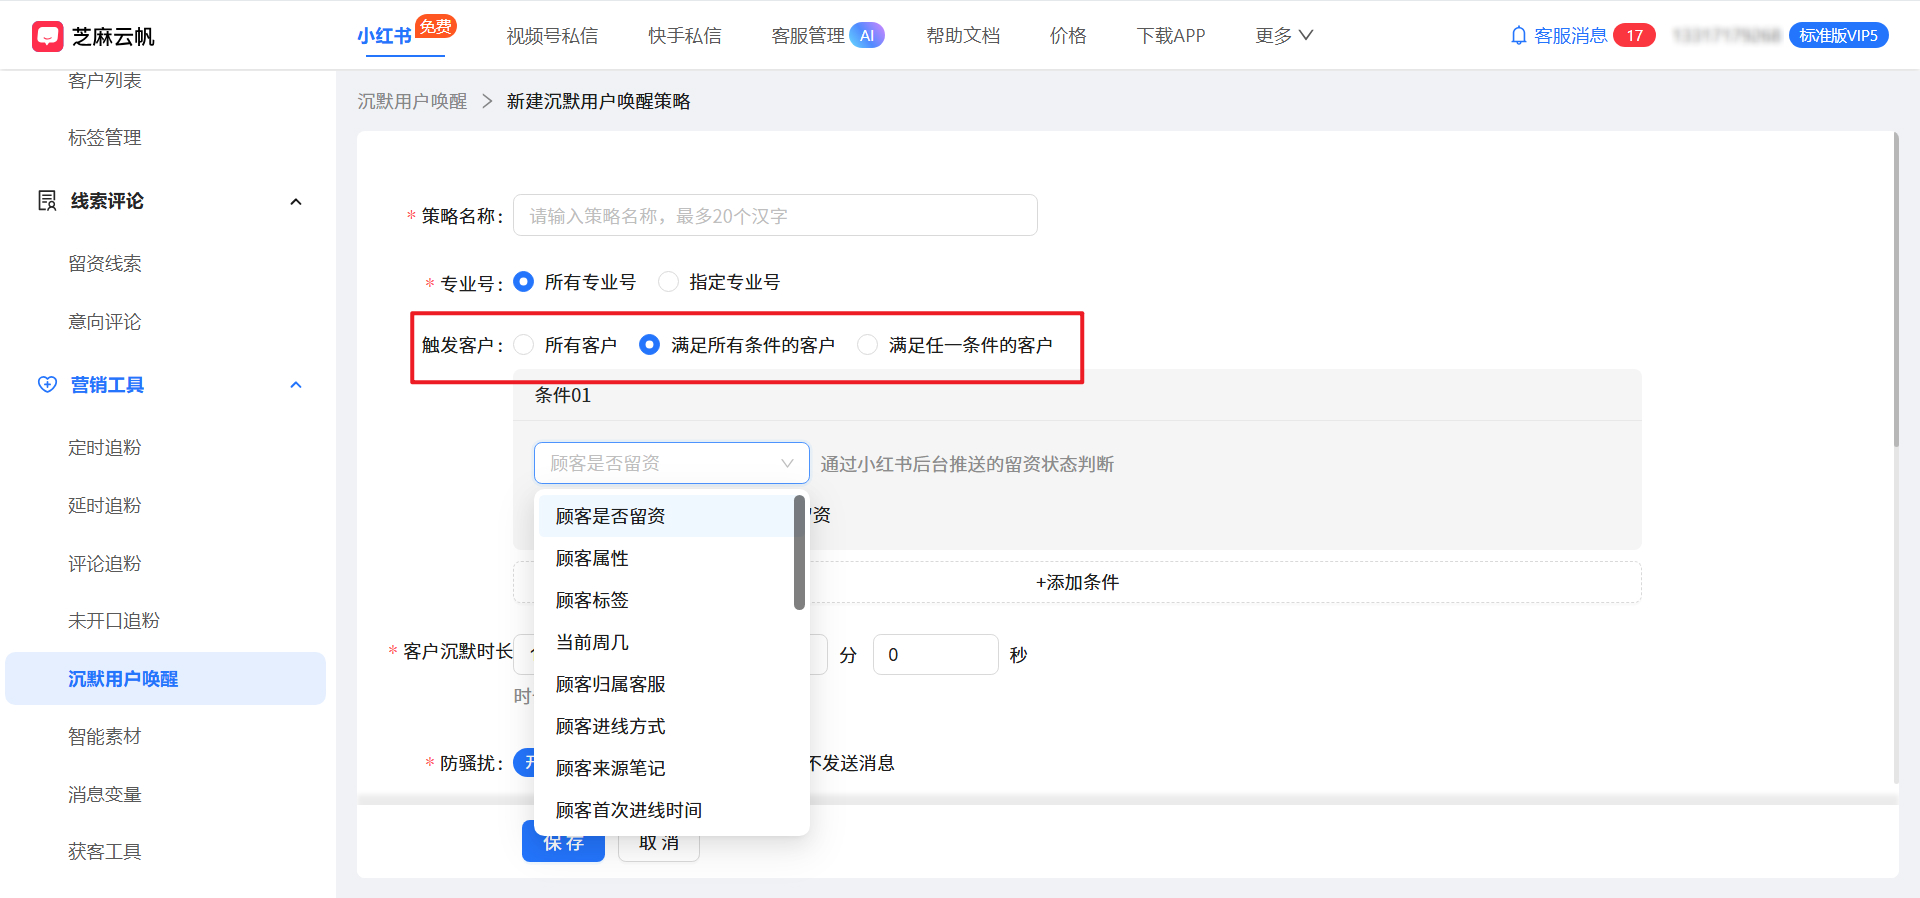Viewport: 1920px width, 898px height.
Task: Open 意向评论 in sidebar
Action: coord(105,322)
